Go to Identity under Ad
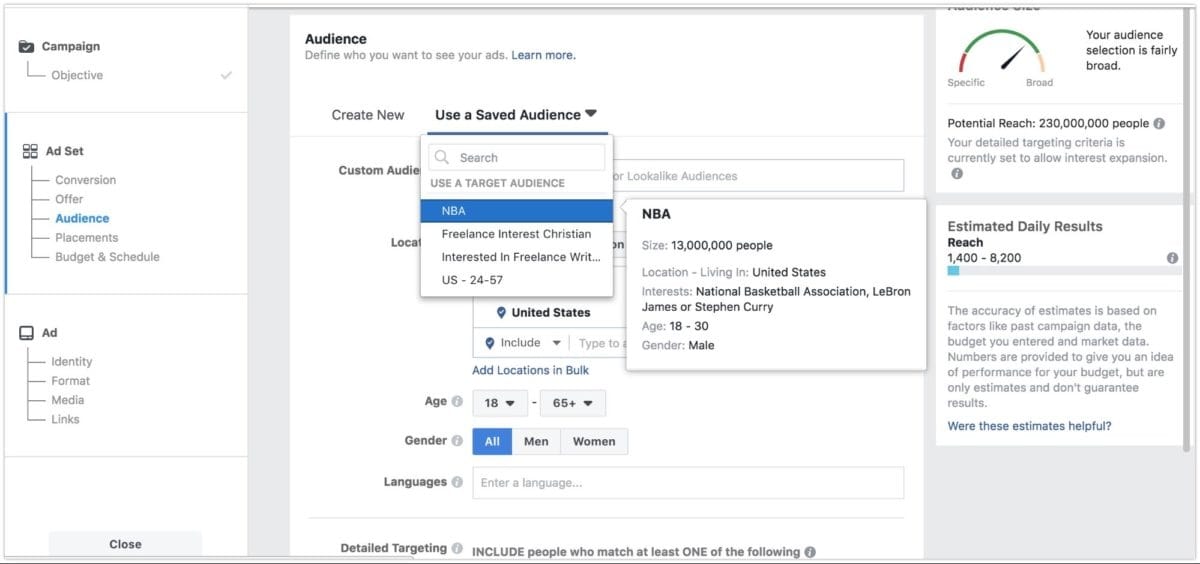 71,361
